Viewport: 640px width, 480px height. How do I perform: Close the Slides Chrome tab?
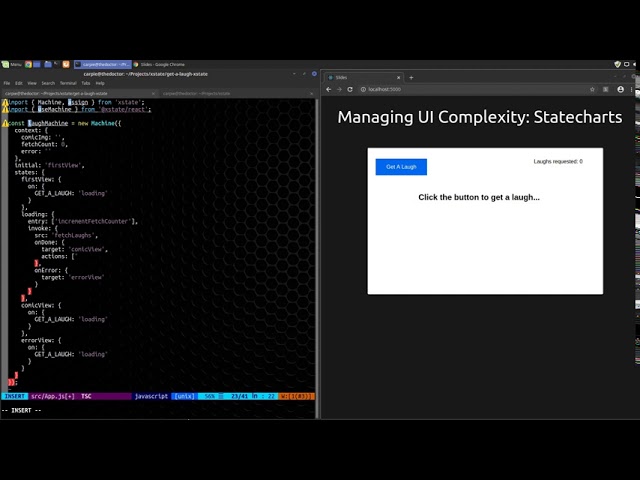(x=399, y=78)
